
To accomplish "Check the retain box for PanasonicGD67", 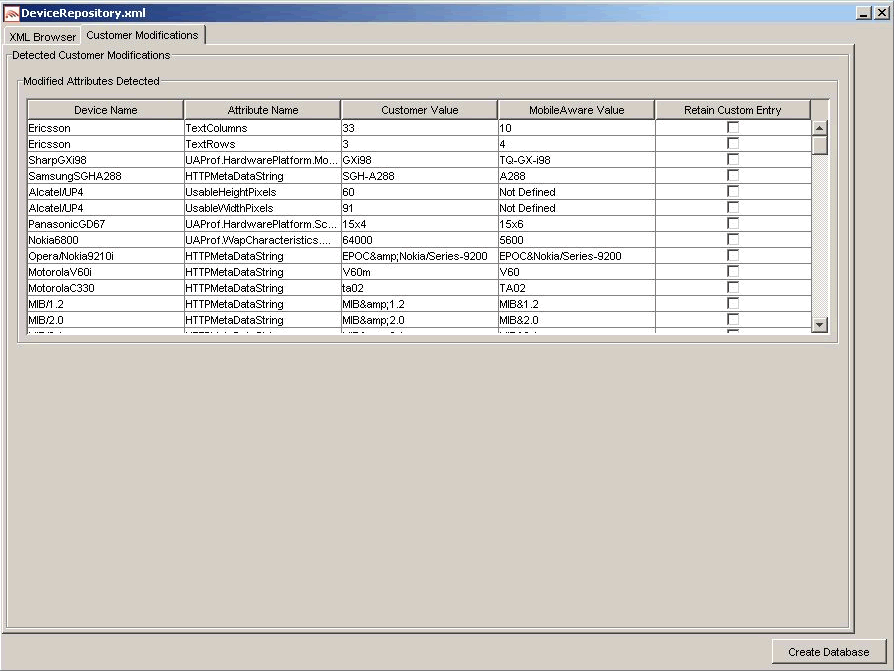I will tap(733, 223).
